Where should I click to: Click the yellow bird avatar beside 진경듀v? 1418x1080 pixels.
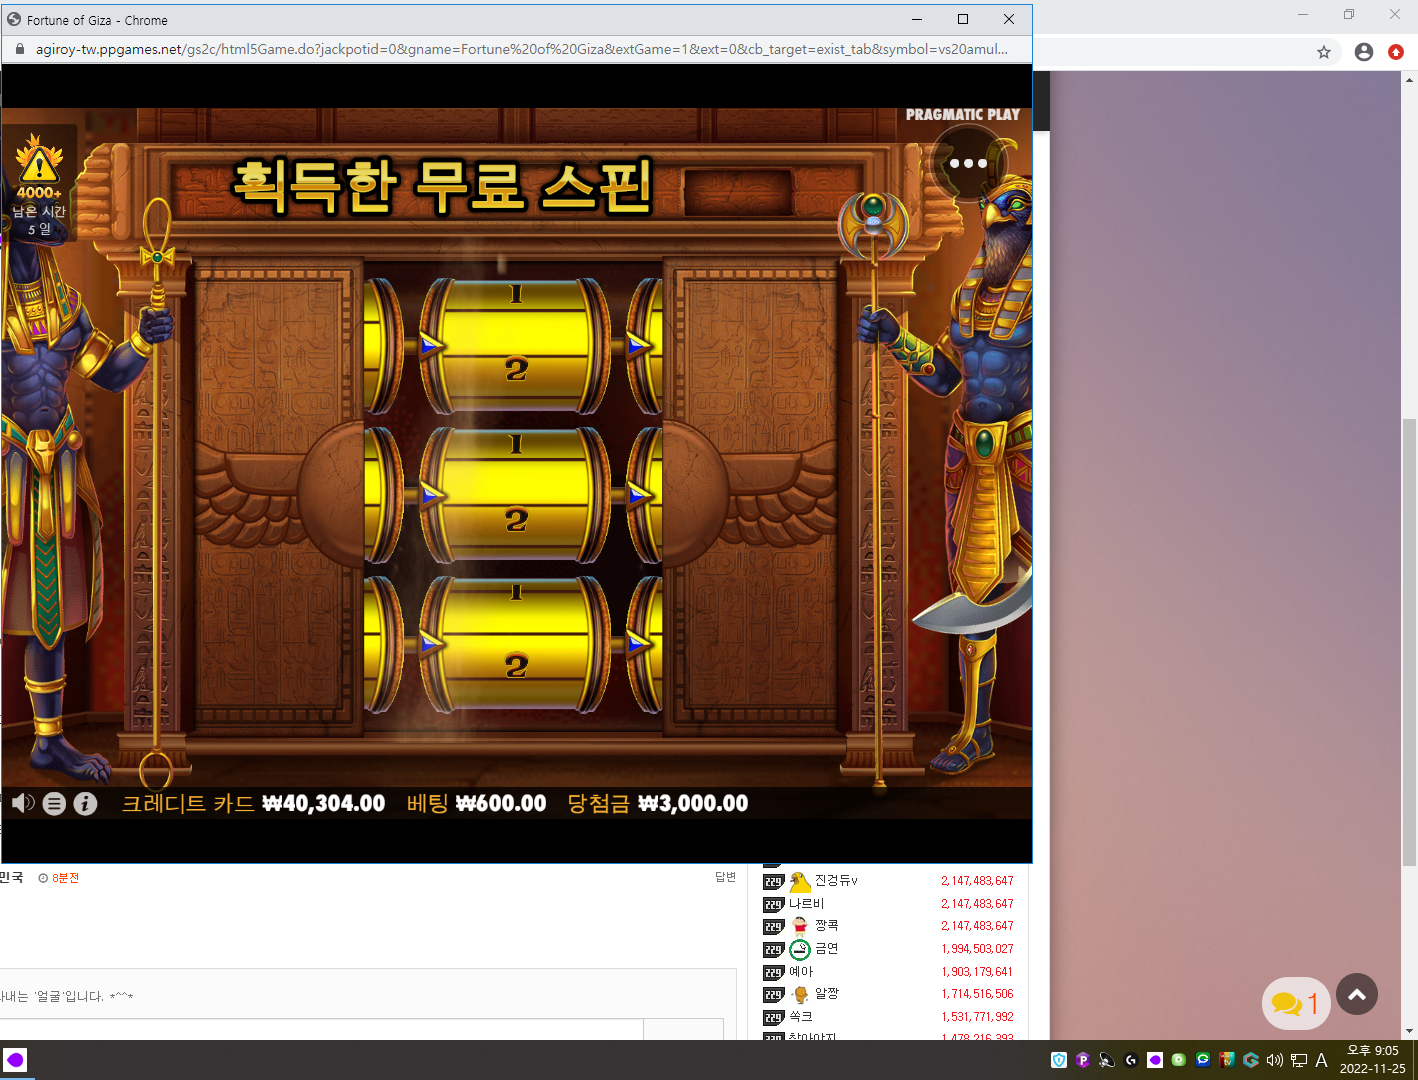[800, 881]
